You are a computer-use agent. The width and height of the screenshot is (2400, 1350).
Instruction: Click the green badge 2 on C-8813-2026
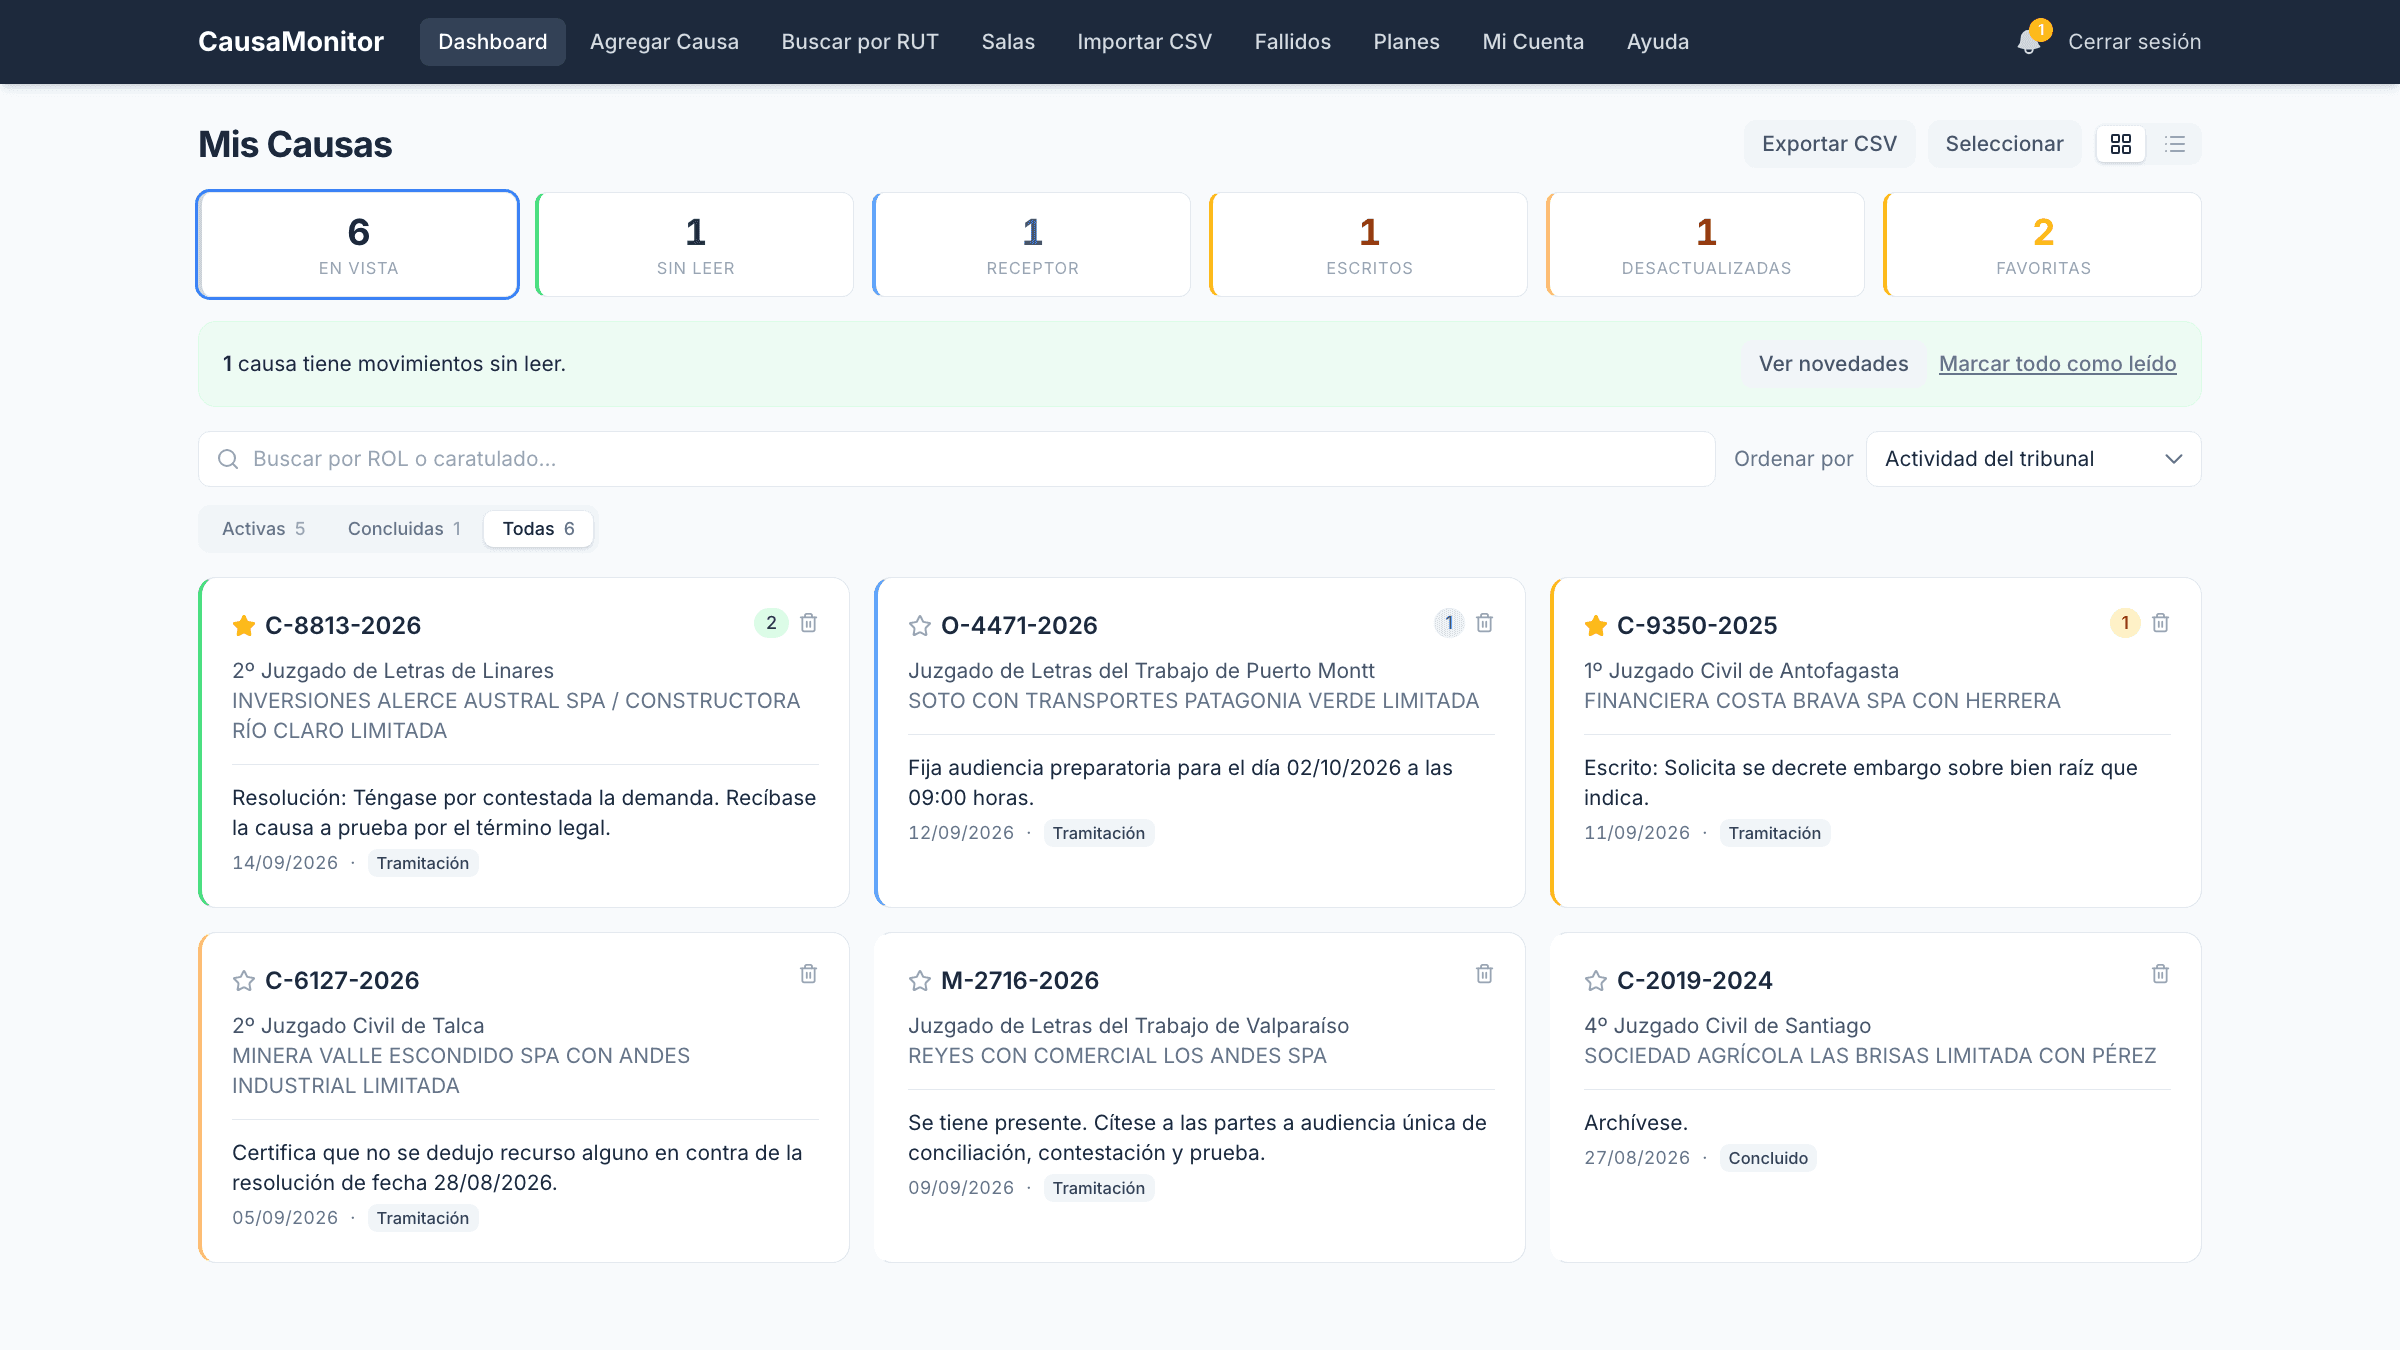(x=771, y=623)
